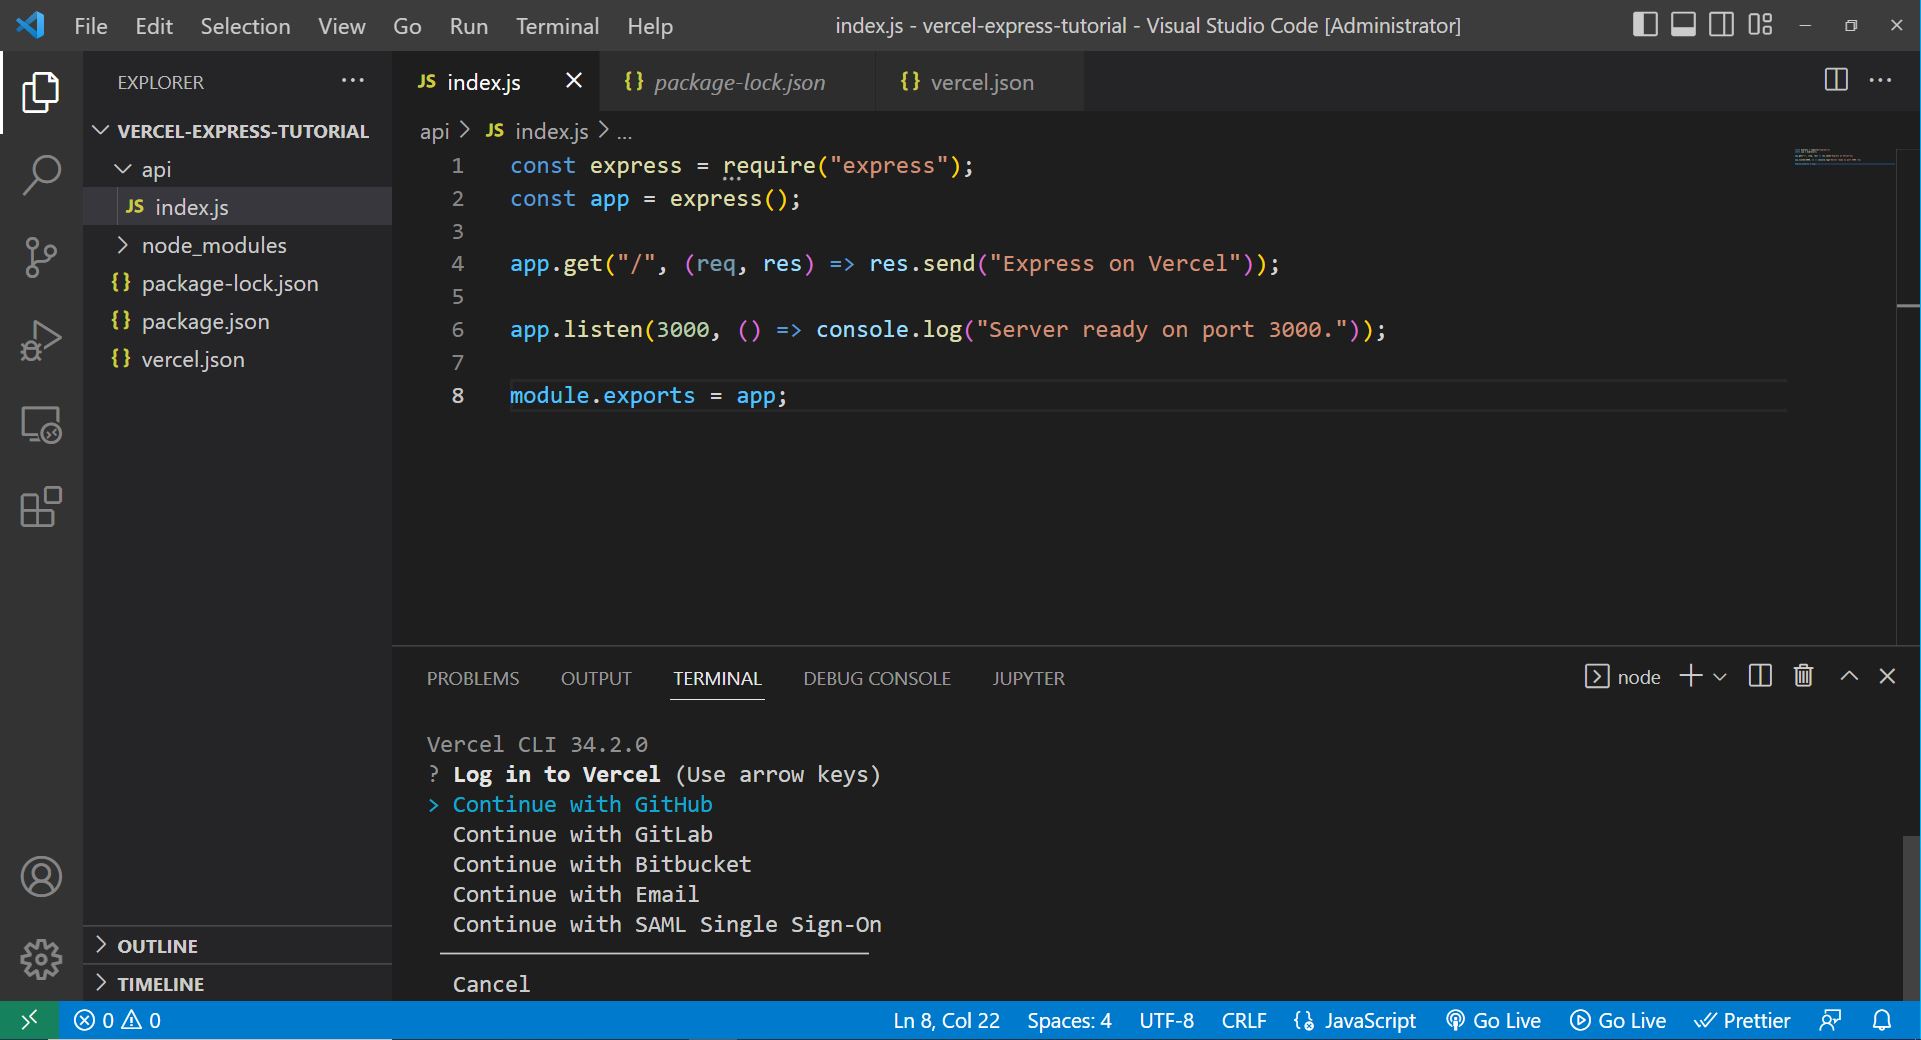Click Explorer's more actions ellipsis
Viewport: 1921px width, 1040px height.
click(353, 81)
